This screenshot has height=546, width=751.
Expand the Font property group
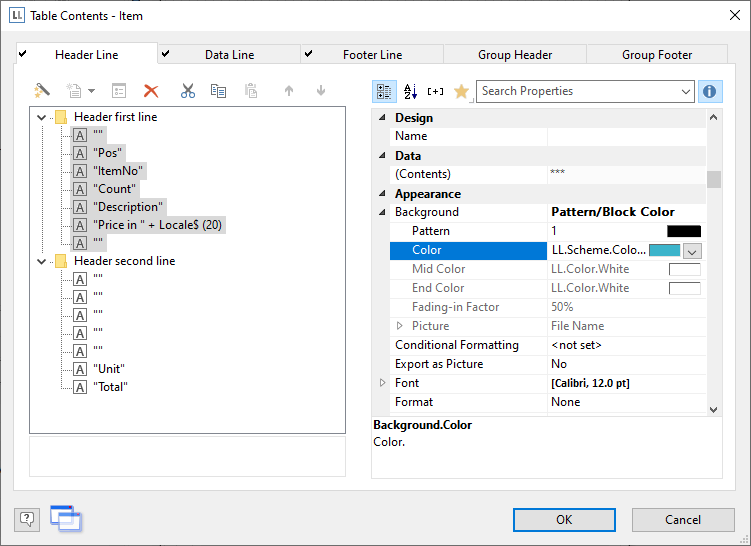tap(382, 383)
